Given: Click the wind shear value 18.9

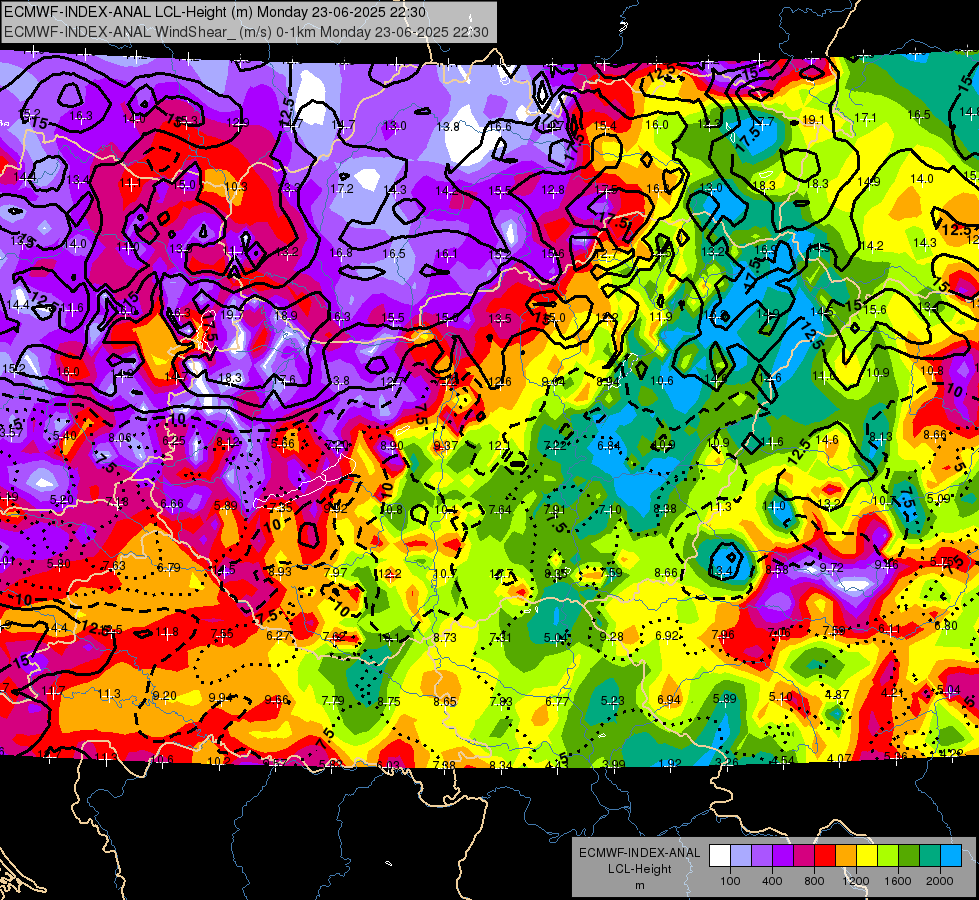Looking at the screenshot, I should [285, 315].
